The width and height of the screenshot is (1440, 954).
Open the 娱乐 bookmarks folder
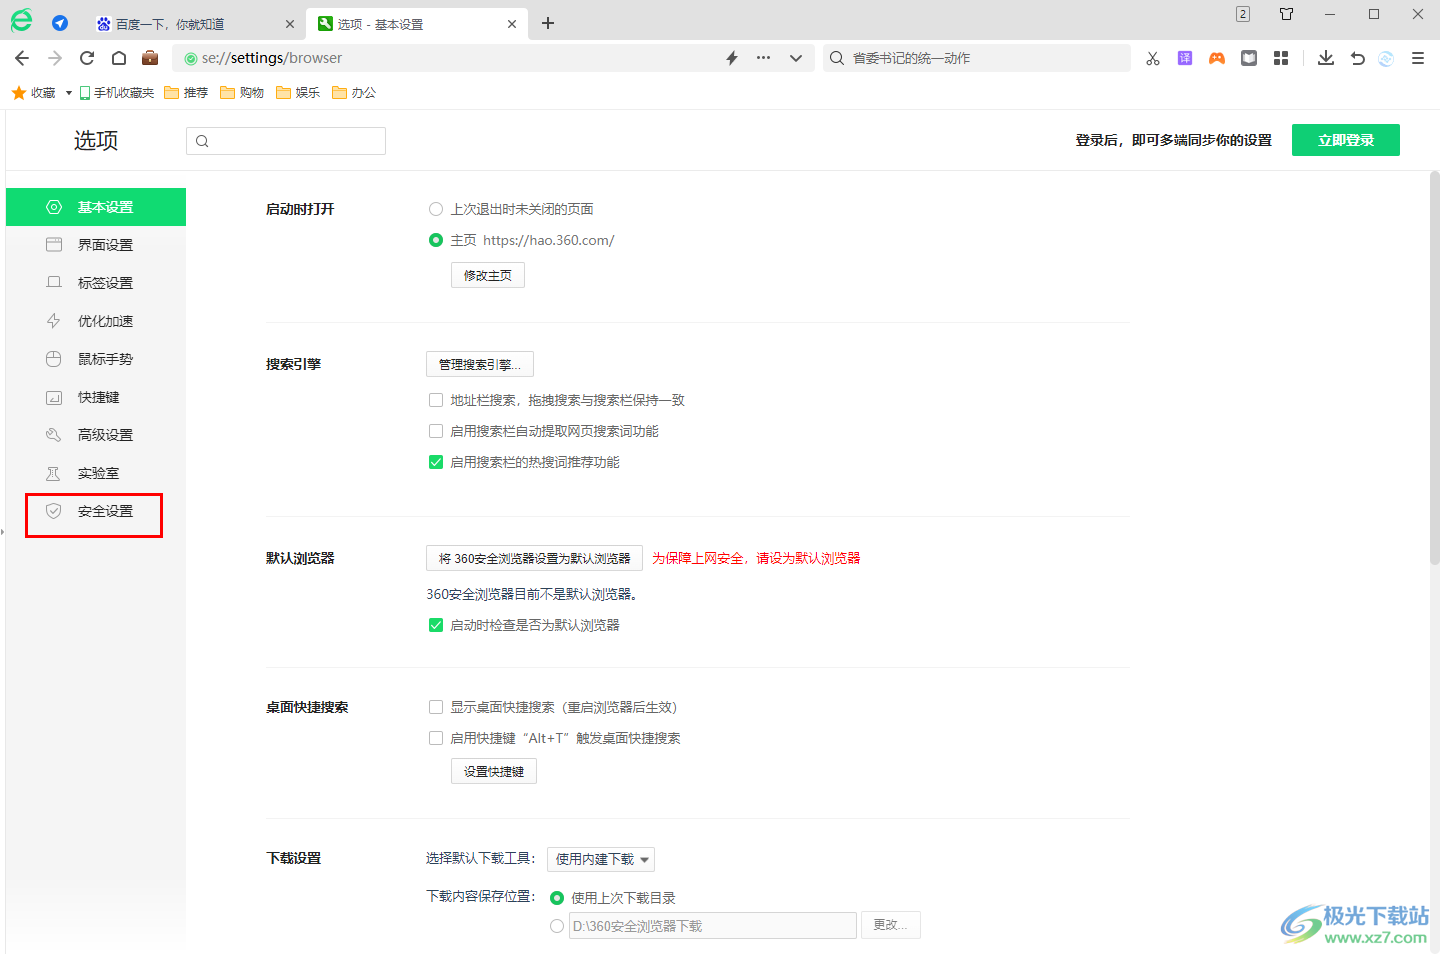(298, 93)
